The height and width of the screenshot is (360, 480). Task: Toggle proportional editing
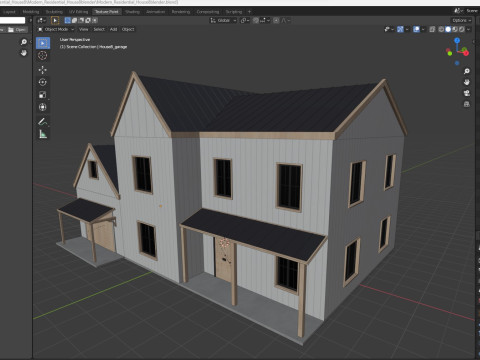276,20
